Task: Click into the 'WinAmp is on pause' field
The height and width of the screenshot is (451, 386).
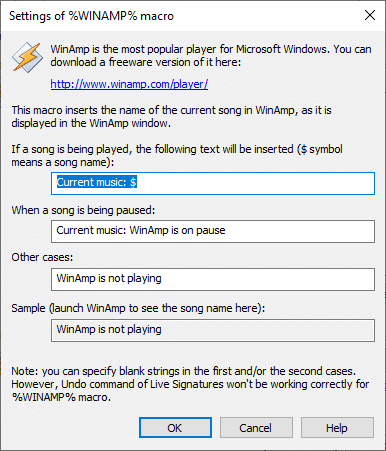Action: pyautogui.click(x=213, y=231)
